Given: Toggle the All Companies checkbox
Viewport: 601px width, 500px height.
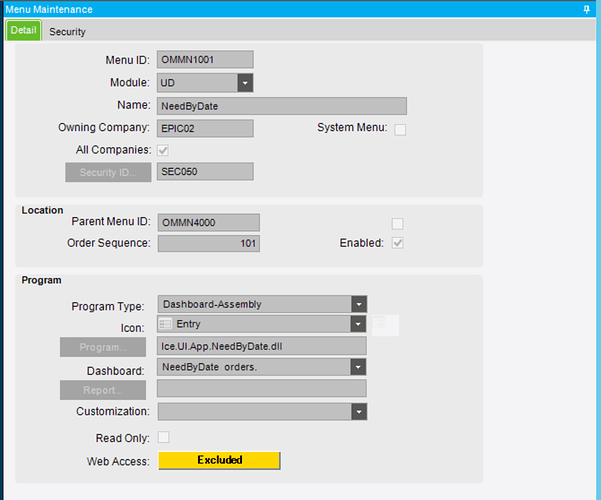Looking at the screenshot, I should click(163, 150).
